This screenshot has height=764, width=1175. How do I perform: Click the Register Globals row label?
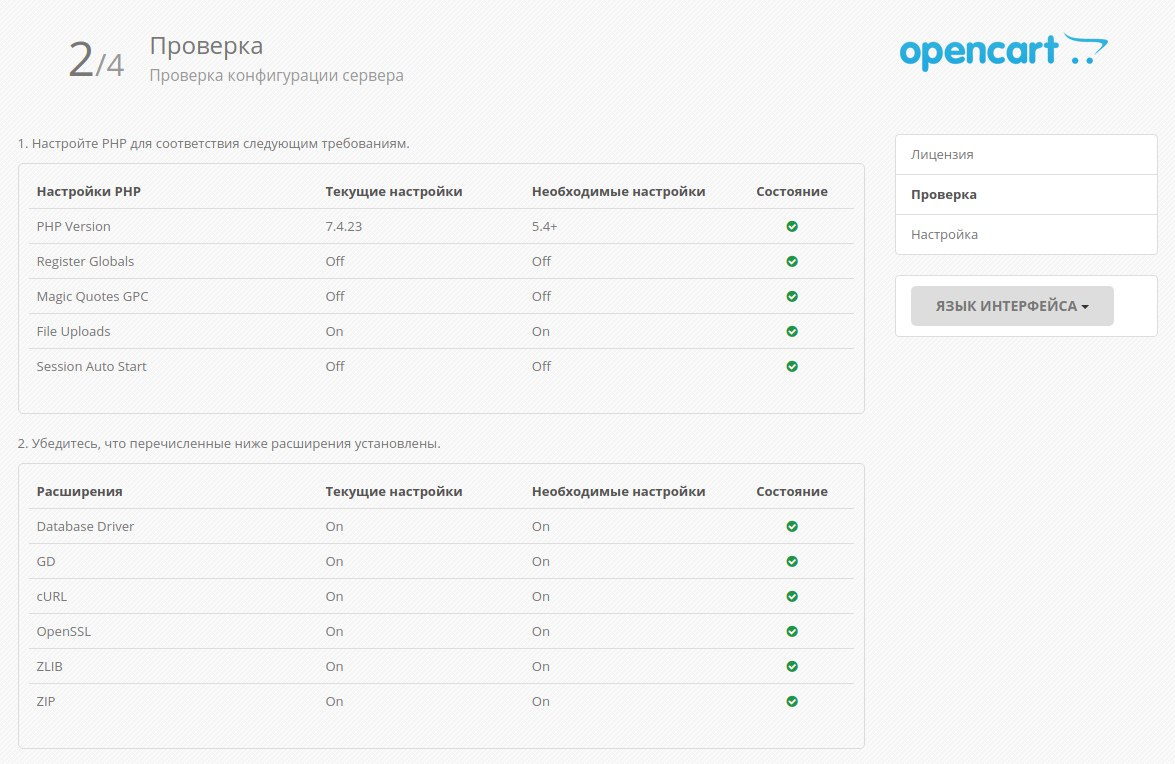(85, 261)
